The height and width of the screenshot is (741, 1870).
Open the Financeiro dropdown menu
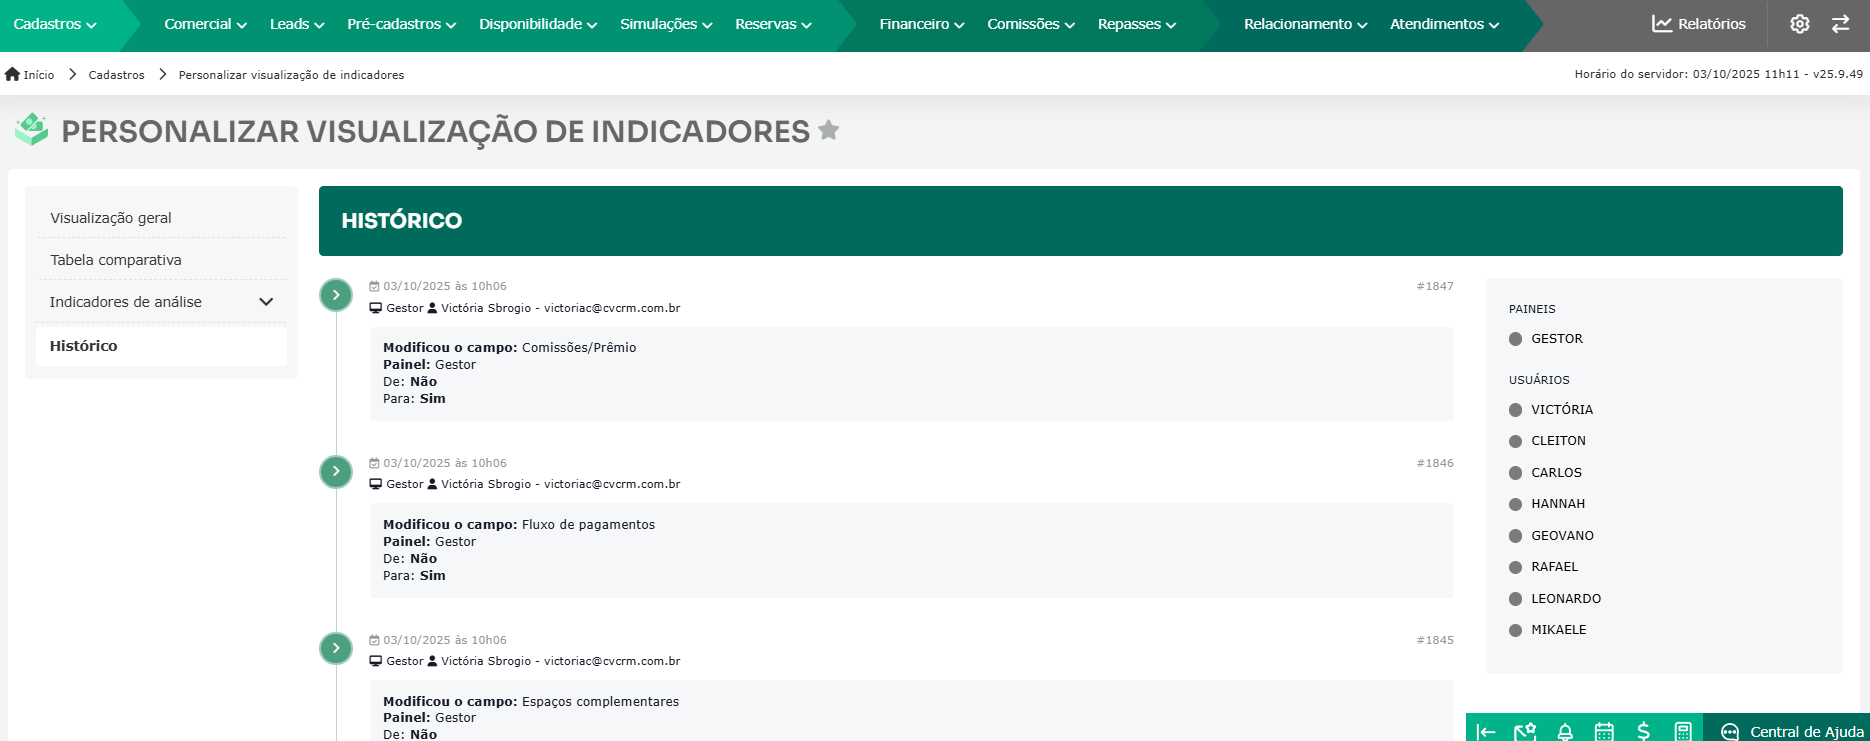click(922, 24)
